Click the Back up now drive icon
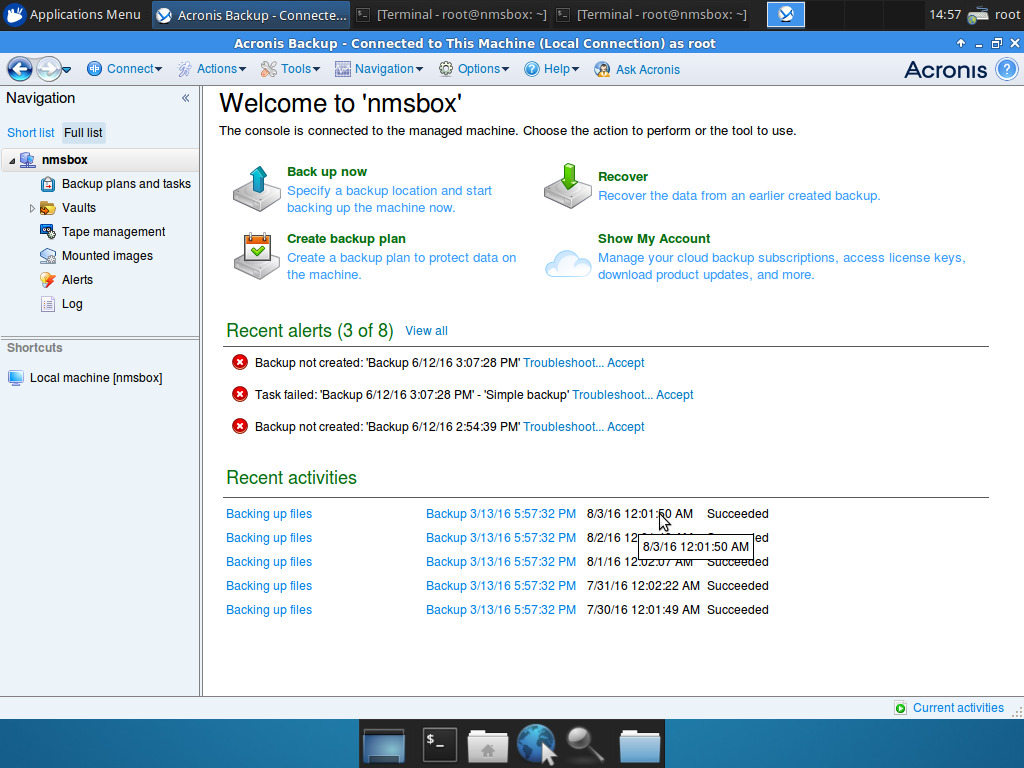This screenshot has width=1024, height=768. [257, 189]
